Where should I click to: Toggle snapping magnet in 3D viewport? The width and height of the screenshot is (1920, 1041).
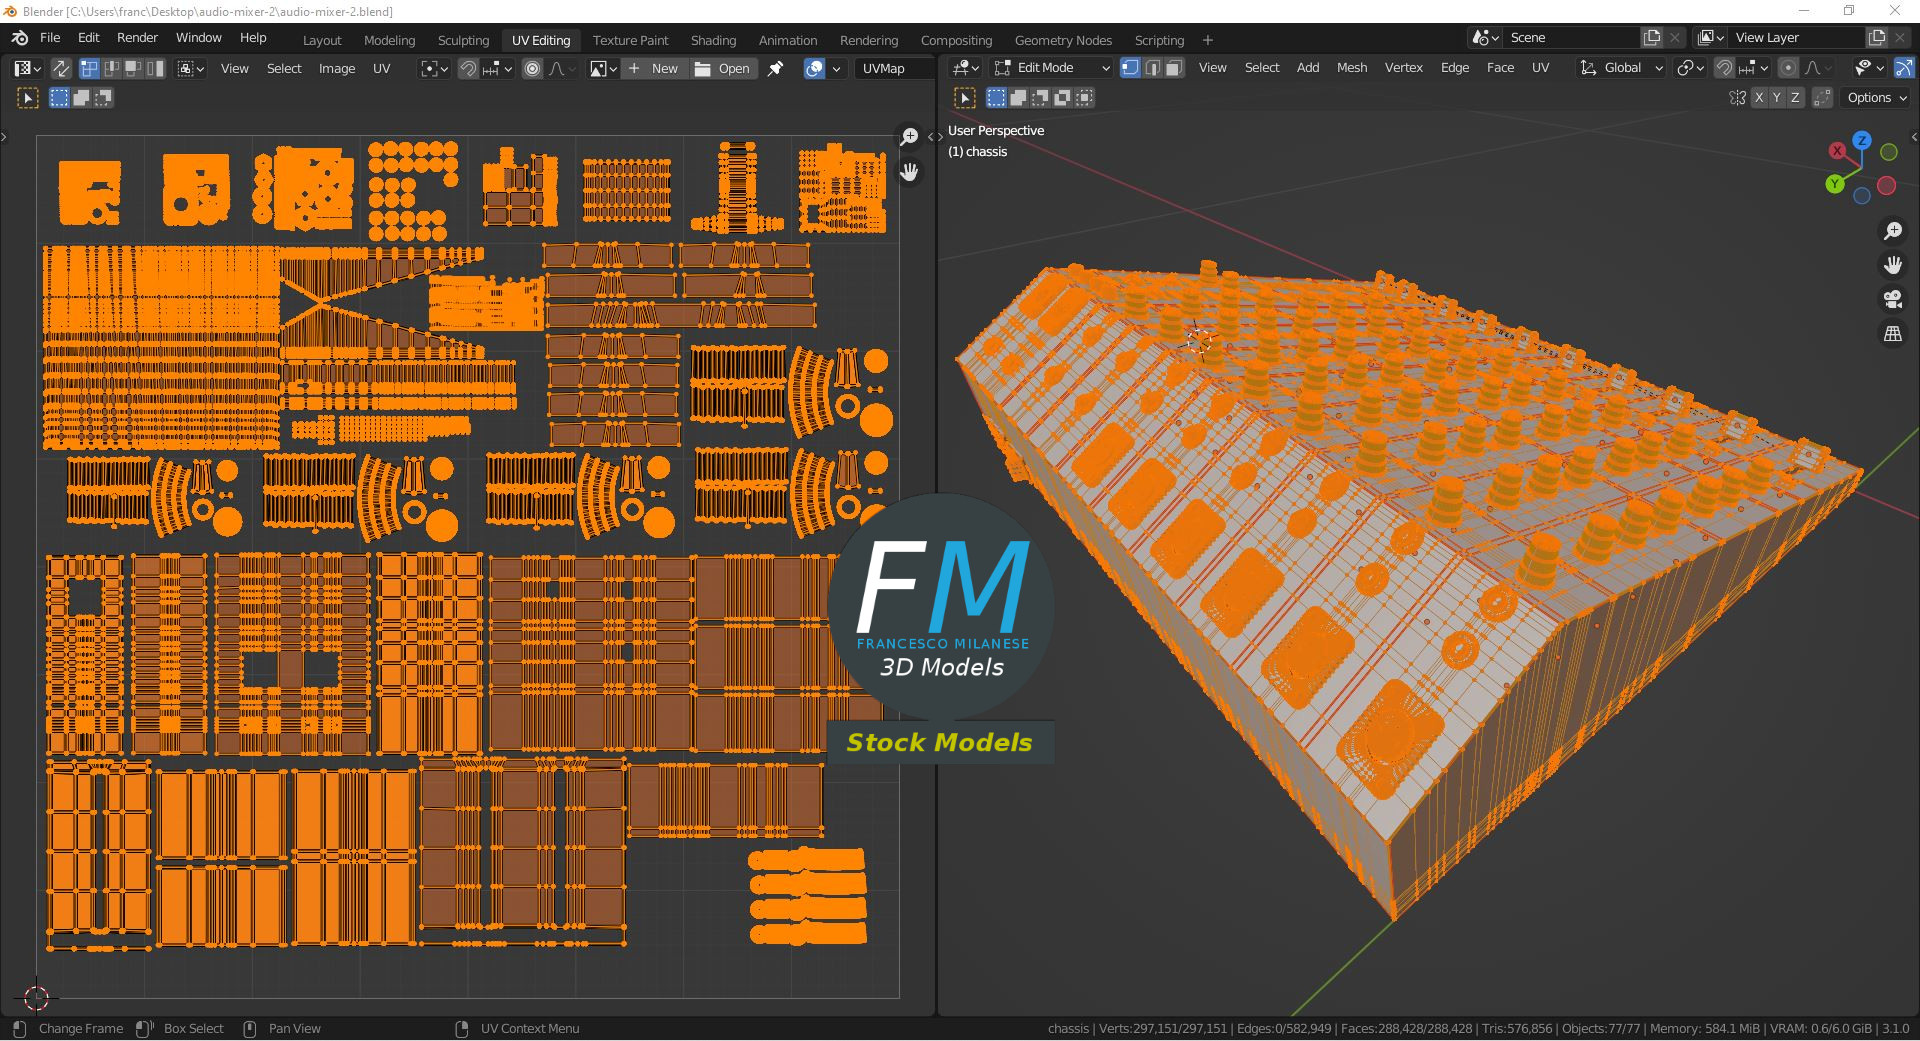tap(1724, 68)
